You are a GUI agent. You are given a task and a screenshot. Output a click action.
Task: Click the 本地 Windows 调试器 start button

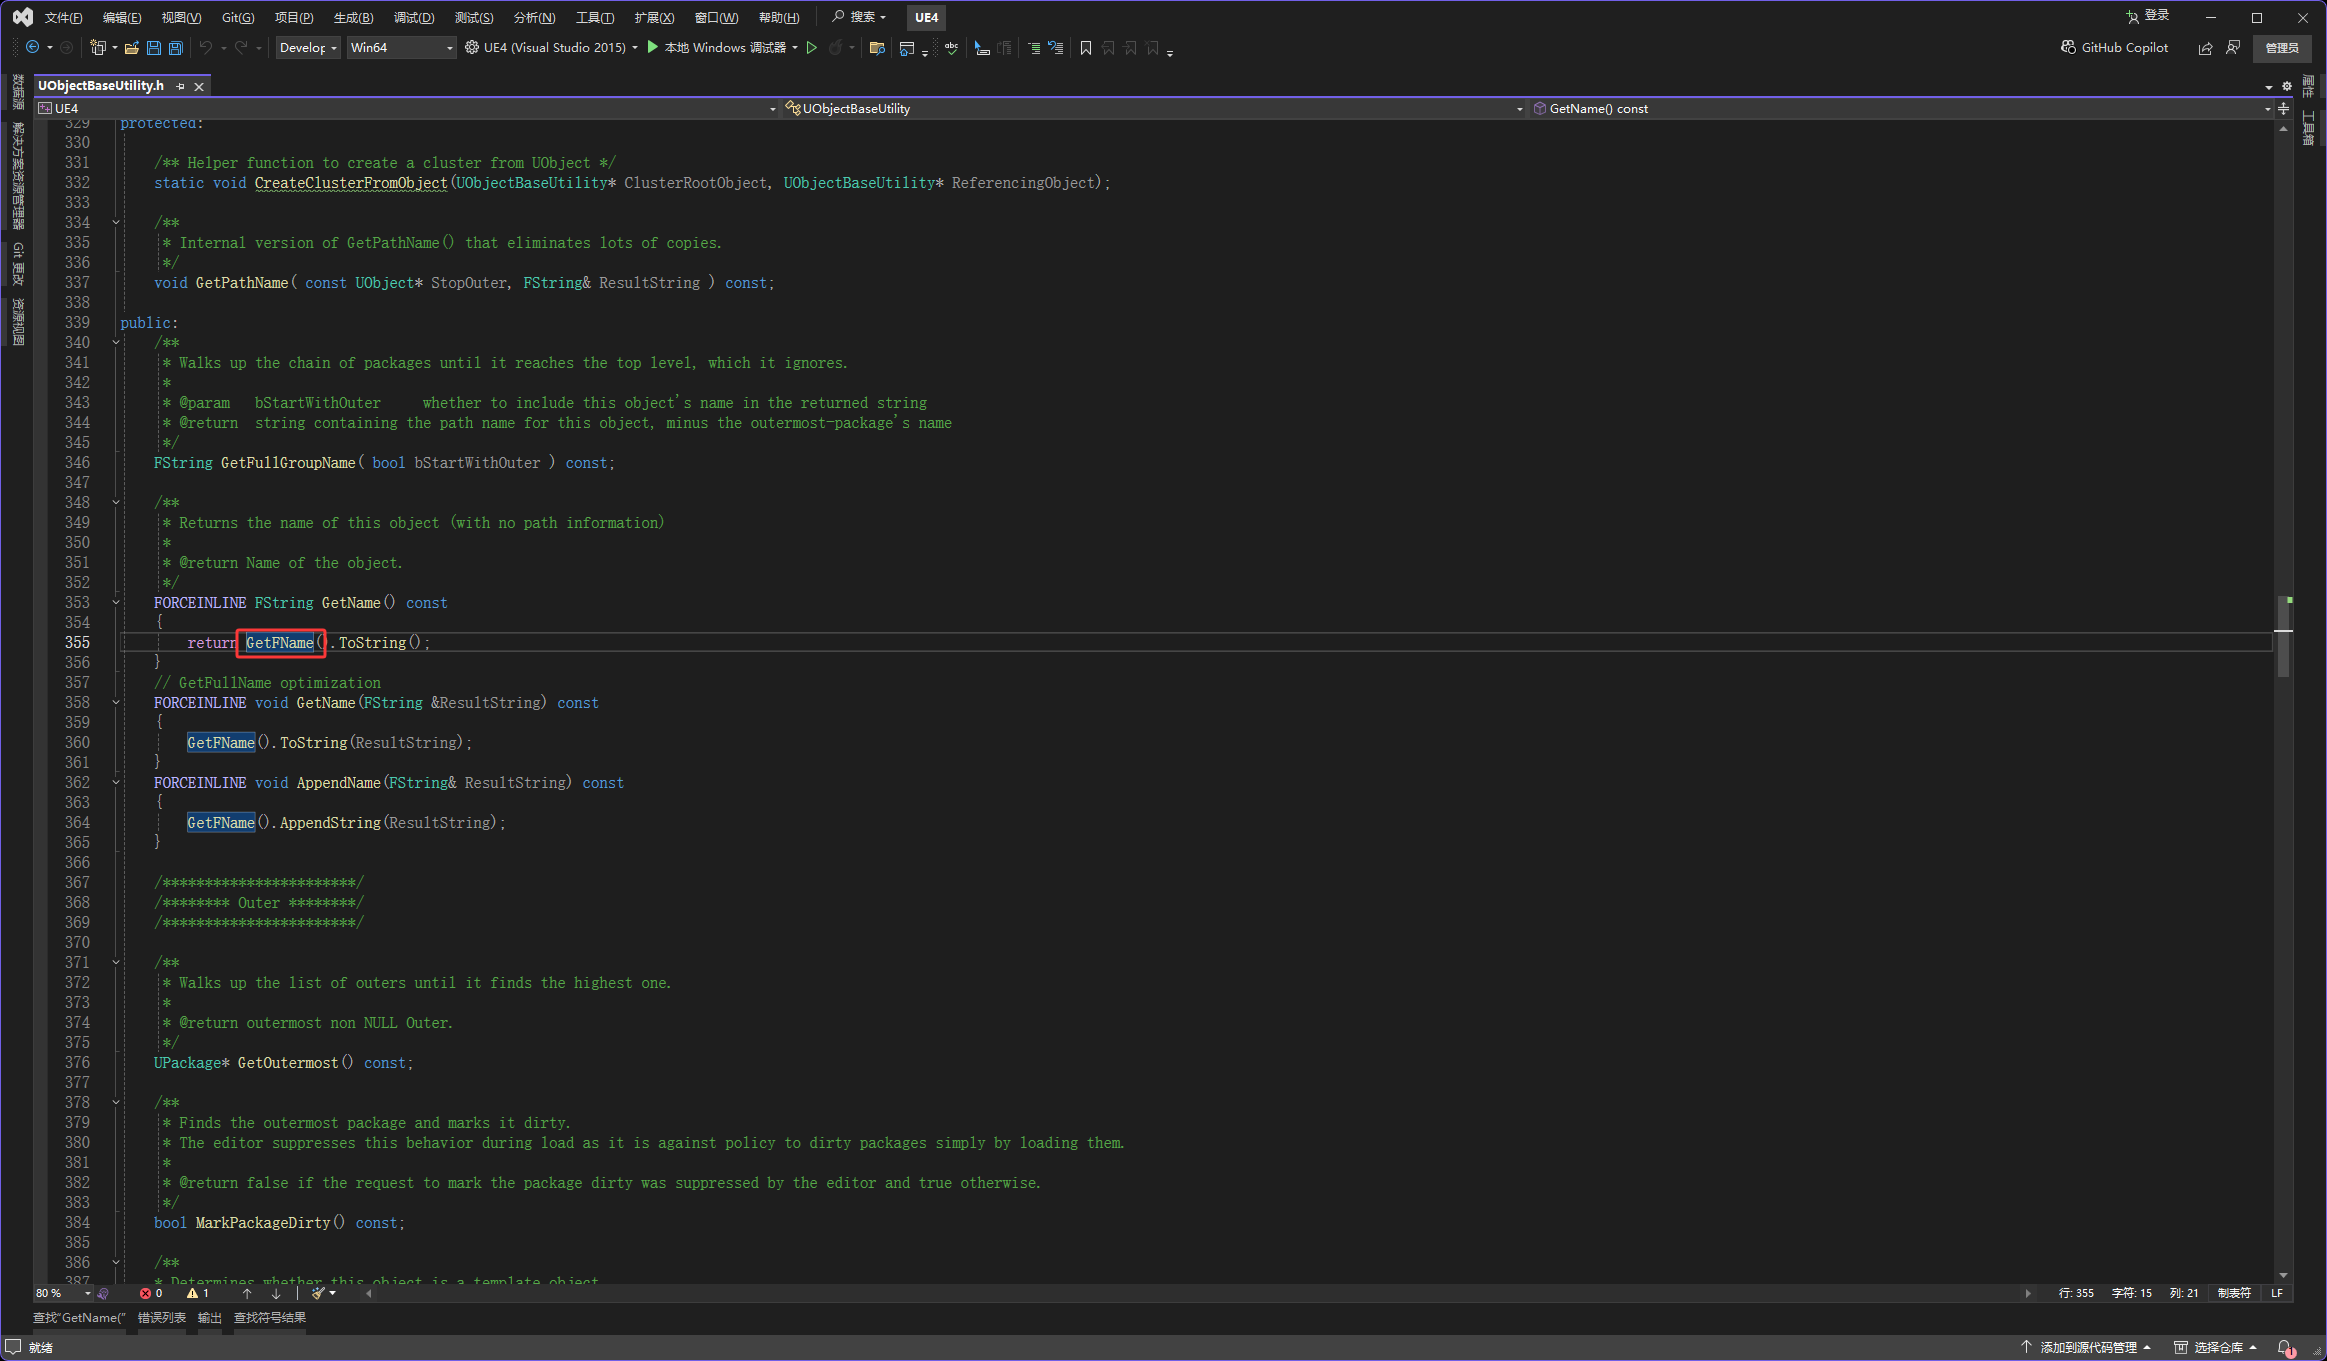coord(716,48)
